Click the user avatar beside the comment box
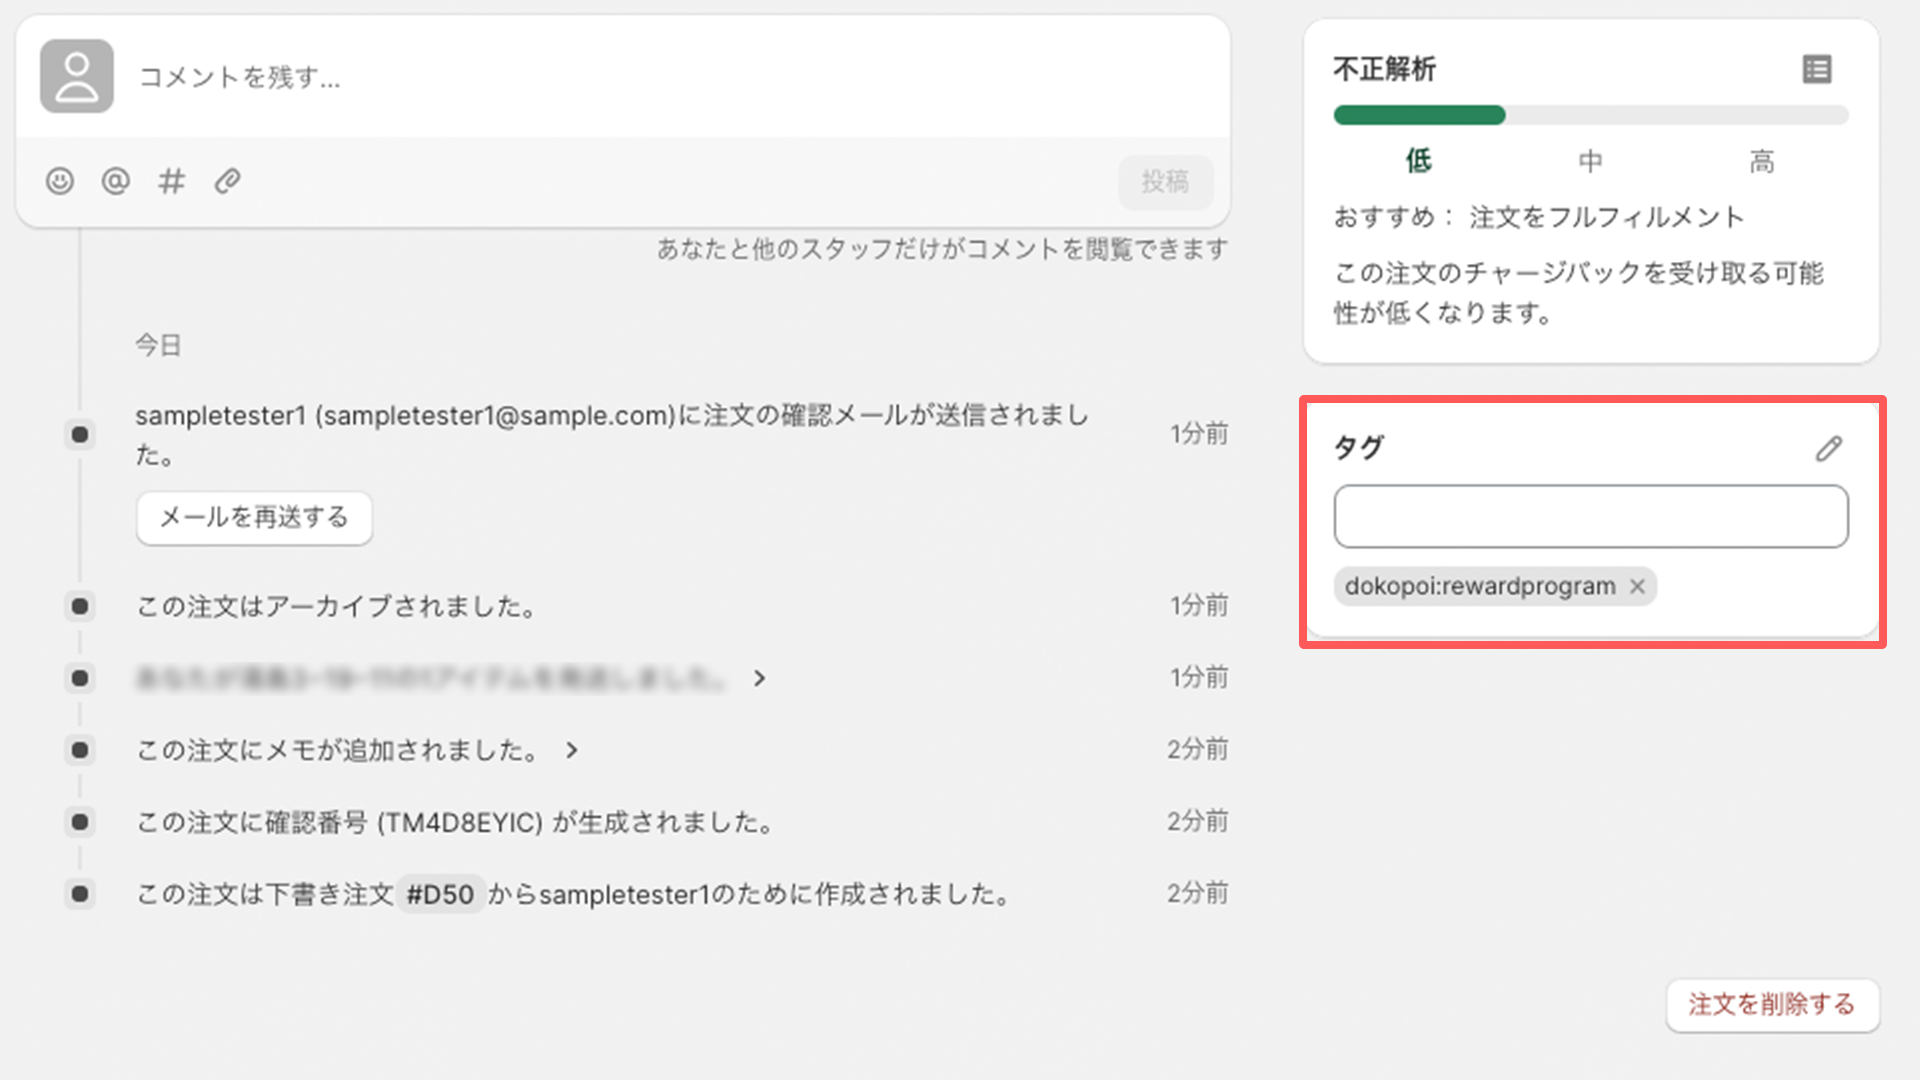 point(77,76)
